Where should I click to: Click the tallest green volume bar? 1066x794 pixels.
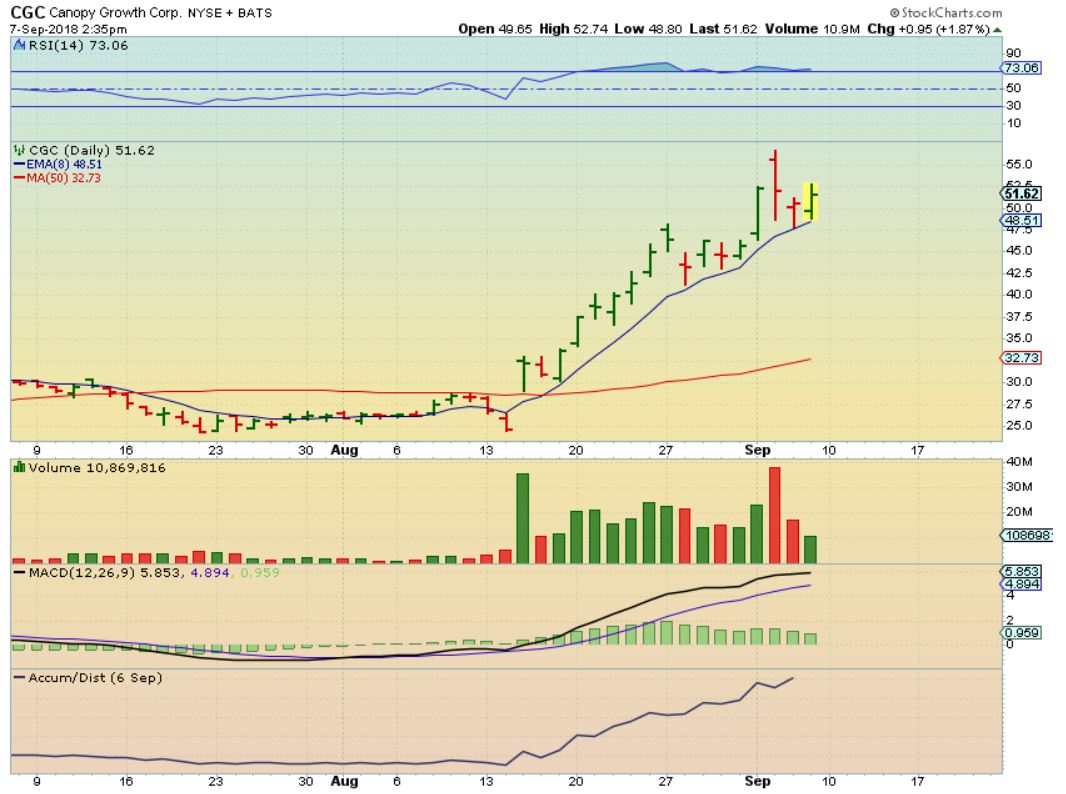(523, 518)
